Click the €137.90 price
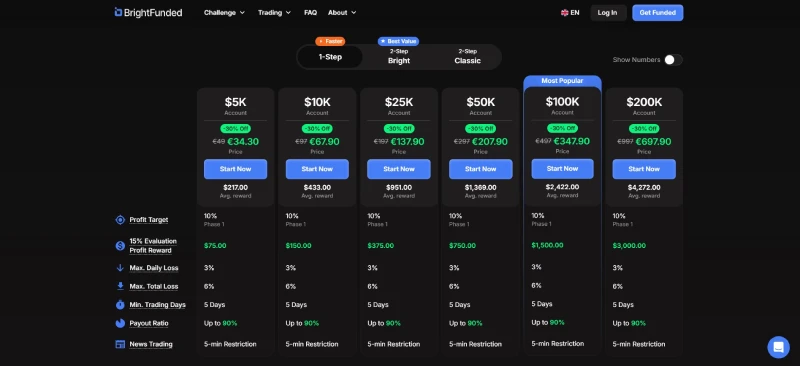 coord(408,142)
